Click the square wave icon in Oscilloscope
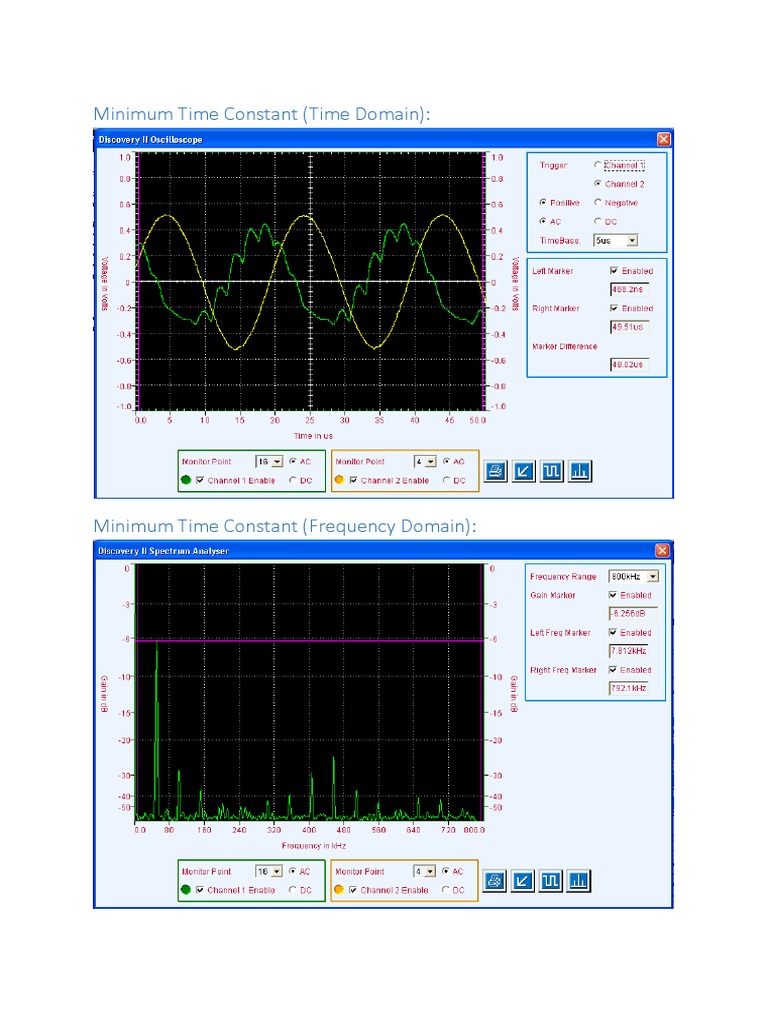 pyautogui.click(x=552, y=471)
